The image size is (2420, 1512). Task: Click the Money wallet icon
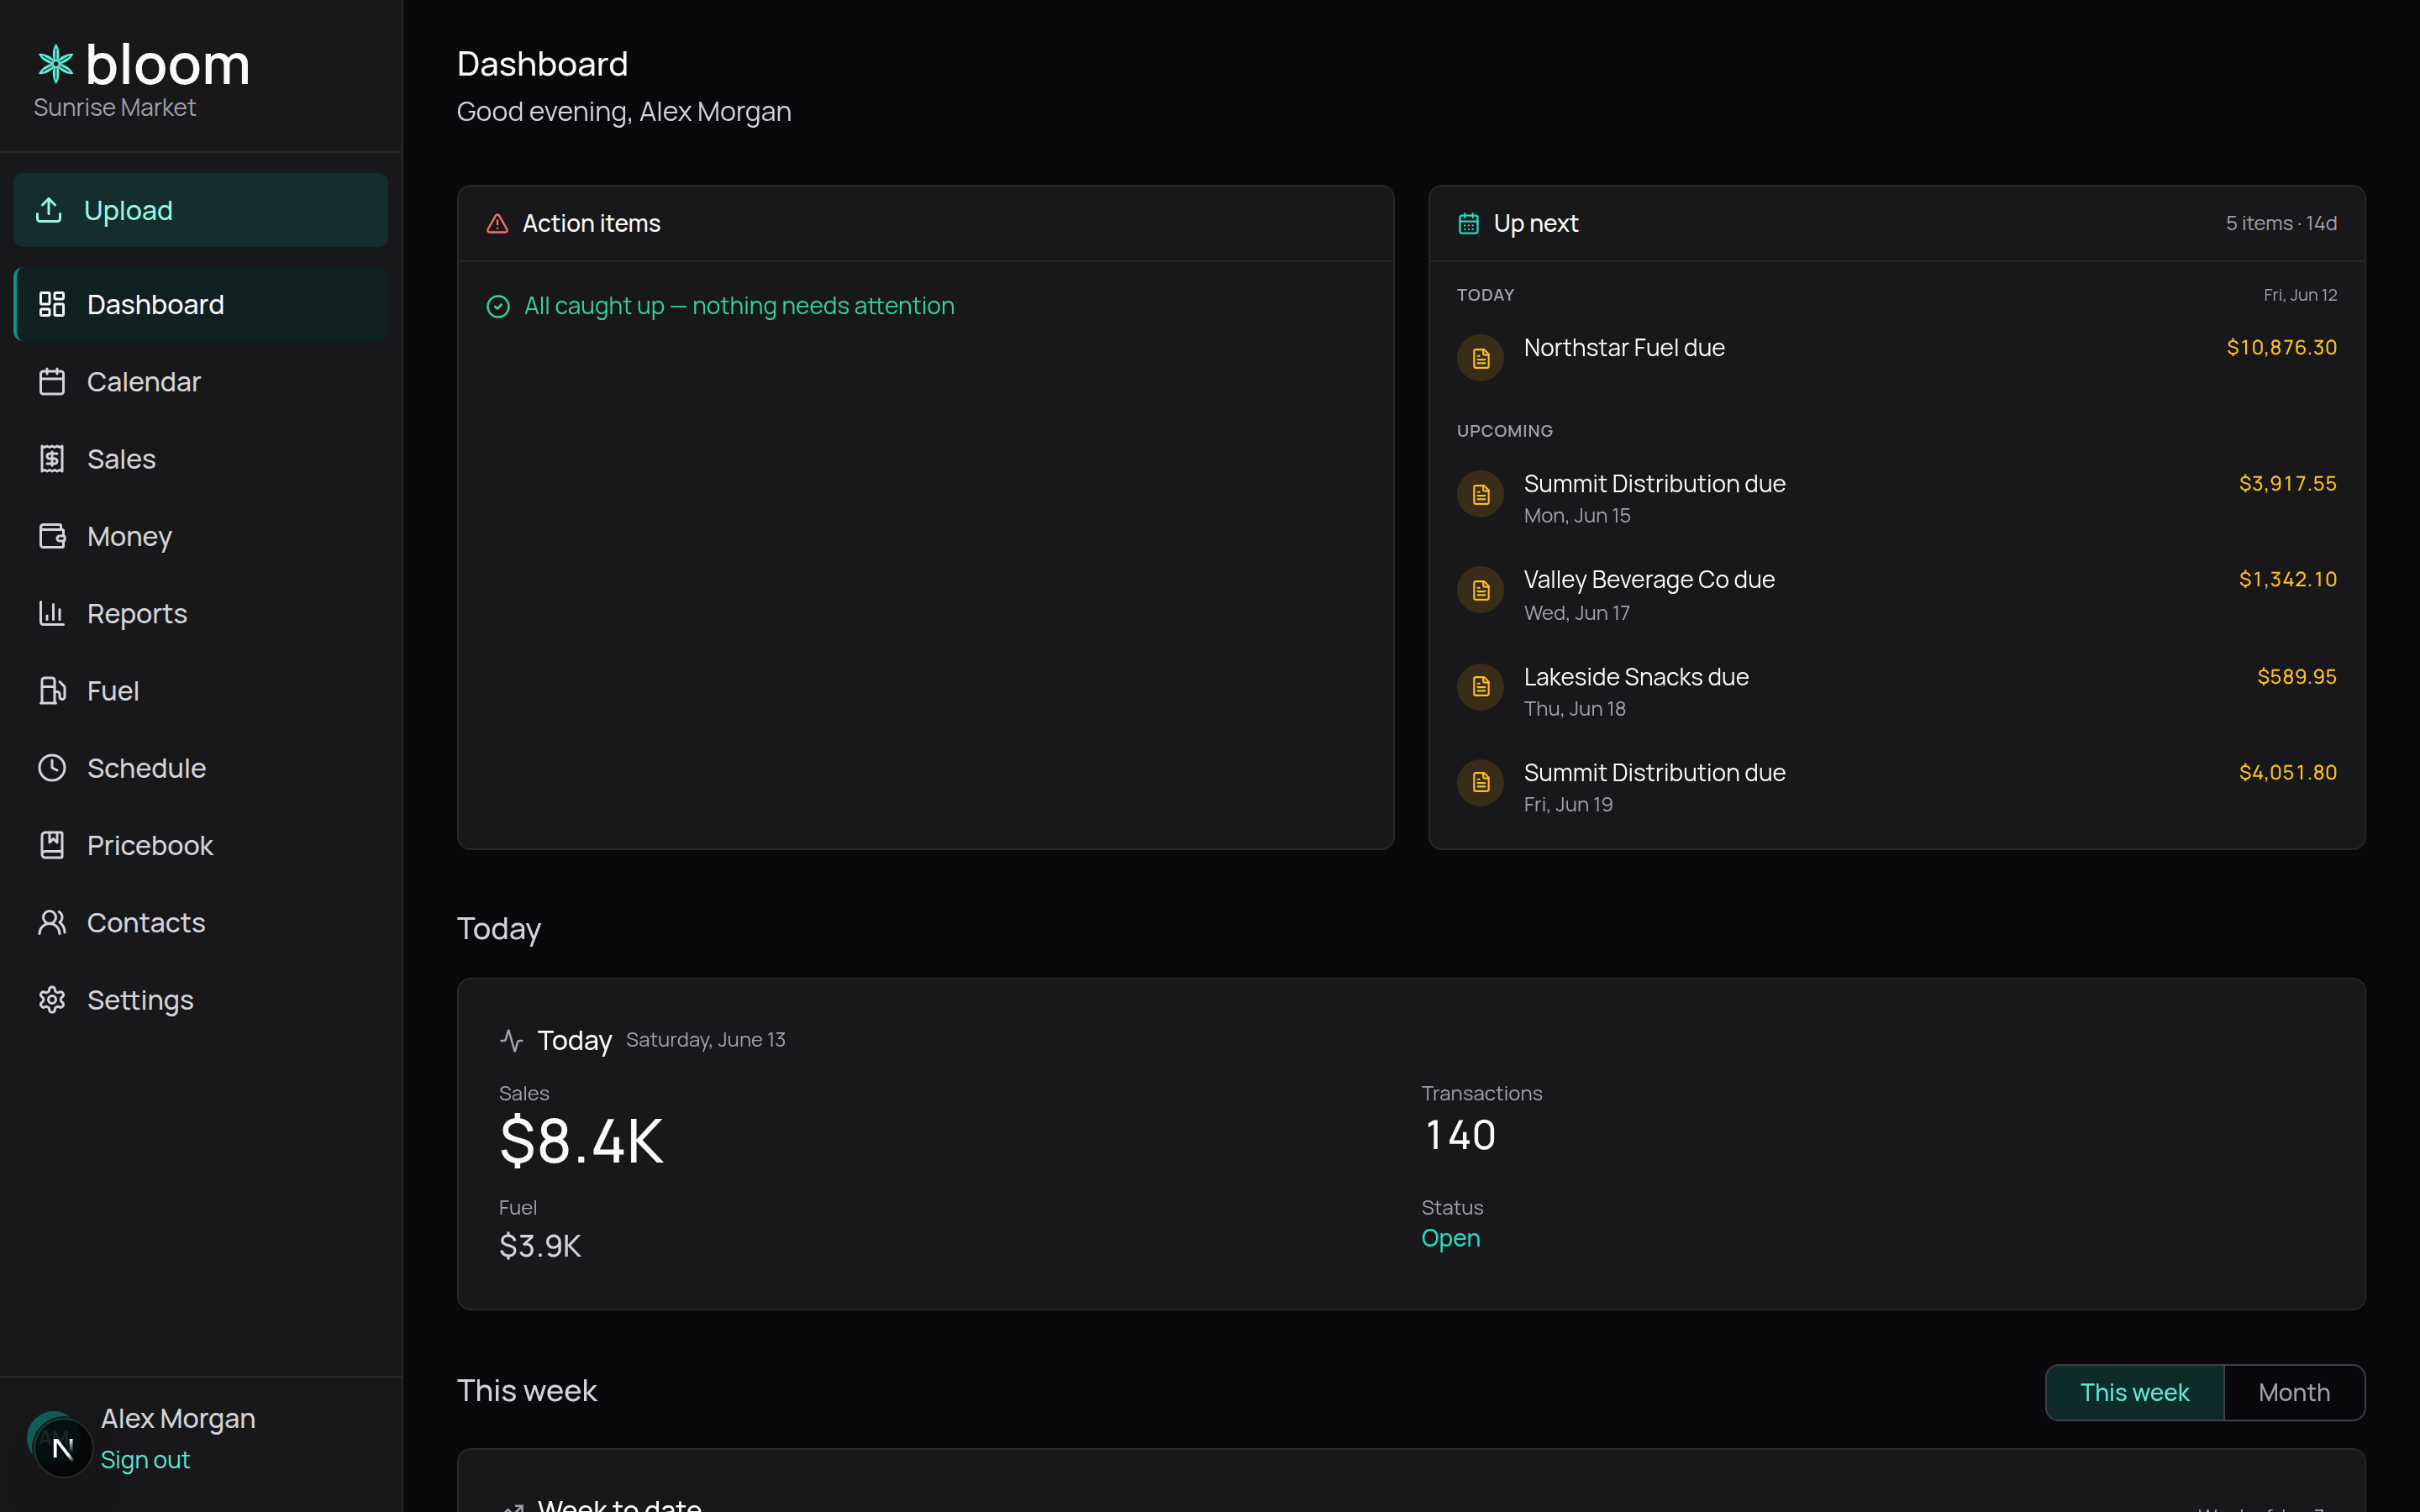click(x=52, y=536)
